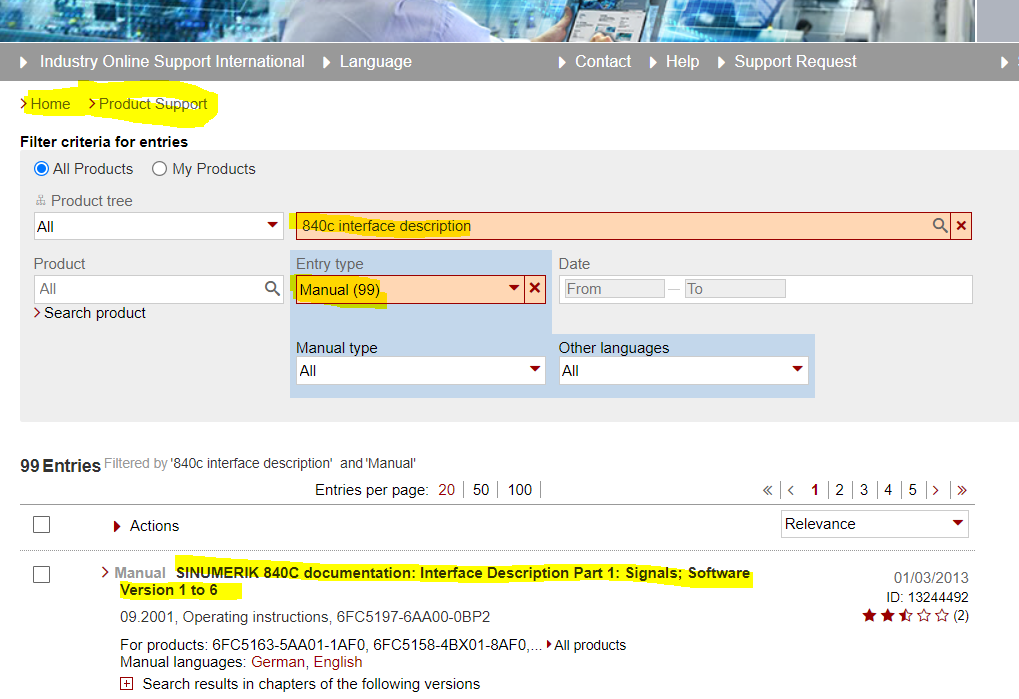Jump to the first results page
The width and height of the screenshot is (1019, 699).
767,490
